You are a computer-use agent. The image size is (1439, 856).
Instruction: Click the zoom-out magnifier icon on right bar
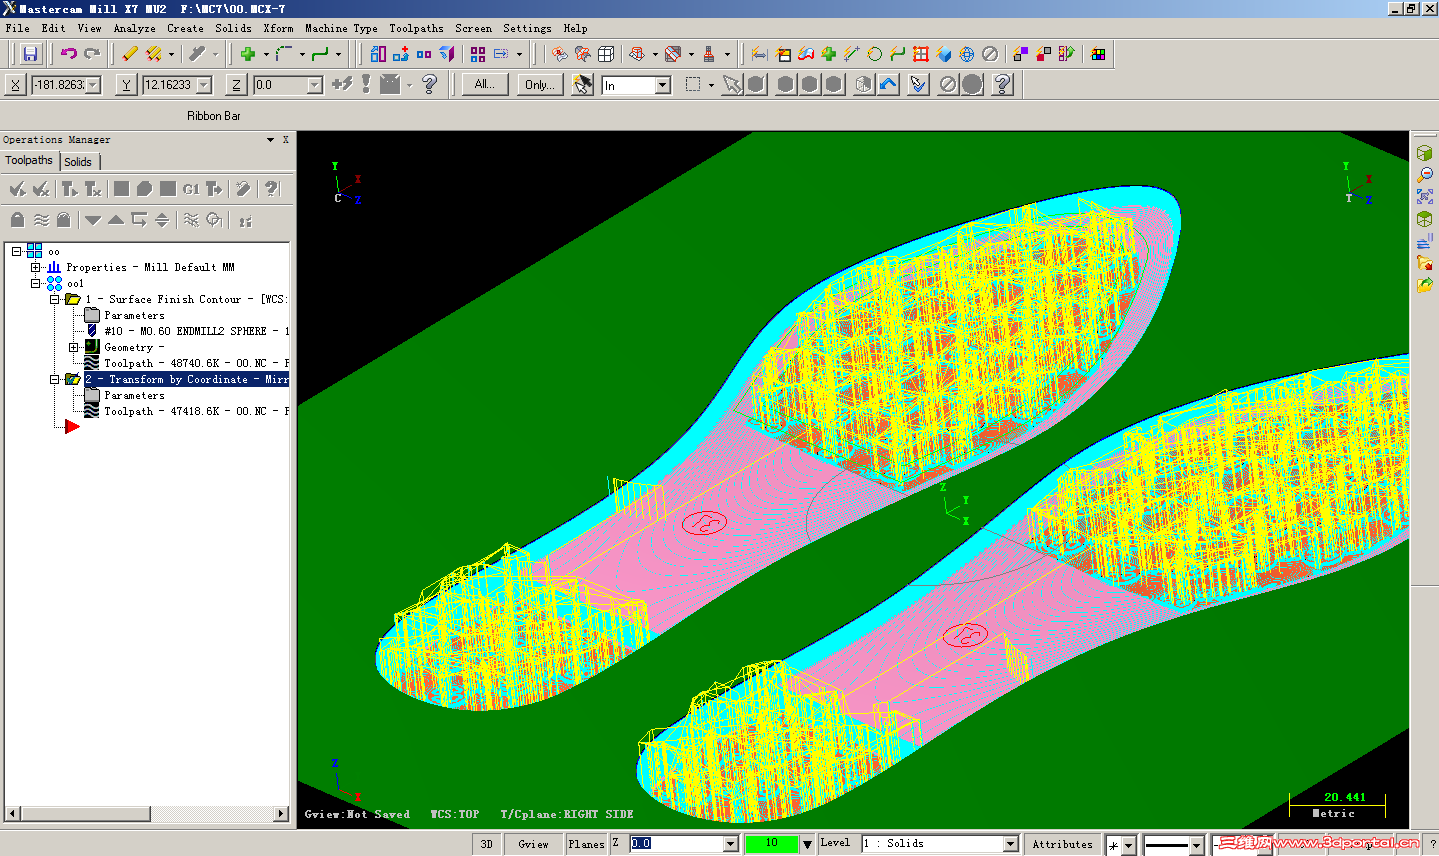click(x=1424, y=175)
